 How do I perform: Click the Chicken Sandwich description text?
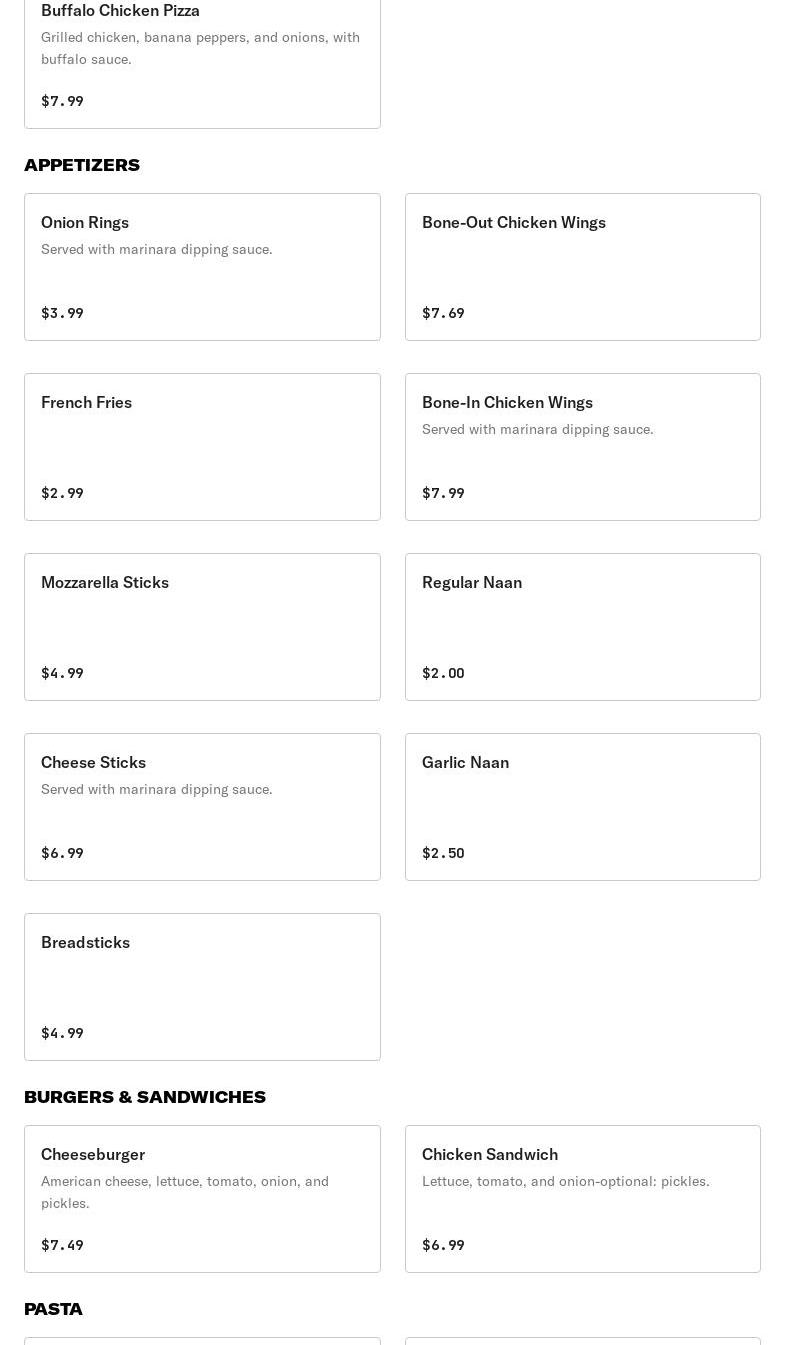click(x=566, y=1181)
